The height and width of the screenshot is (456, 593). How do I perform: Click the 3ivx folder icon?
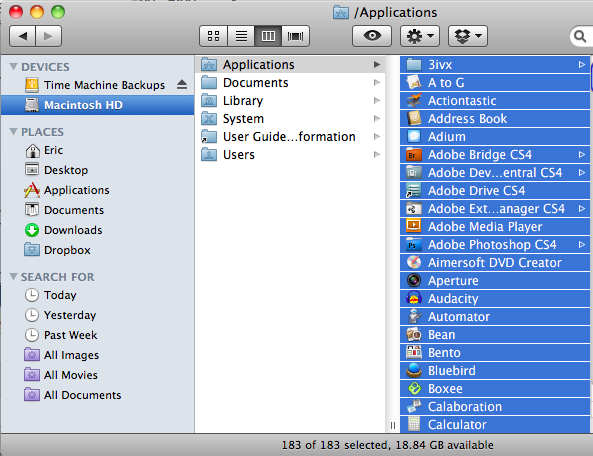(x=414, y=65)
